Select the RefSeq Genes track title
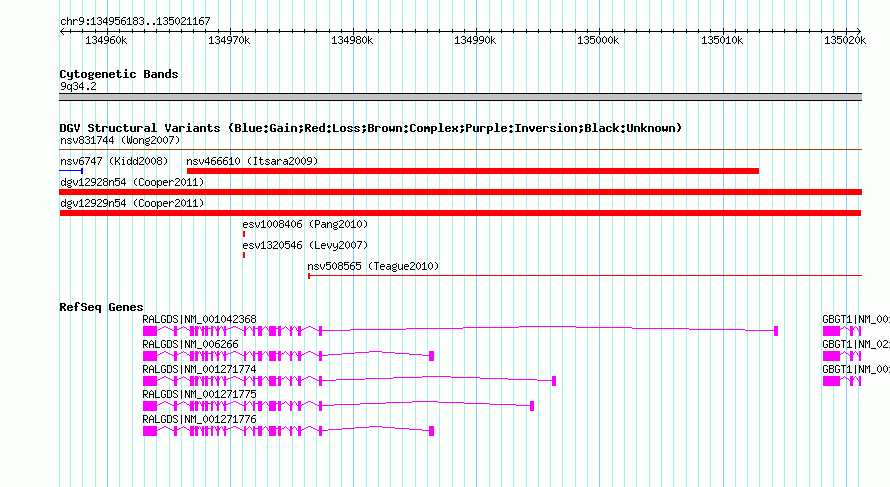 (x=101, y=307)
